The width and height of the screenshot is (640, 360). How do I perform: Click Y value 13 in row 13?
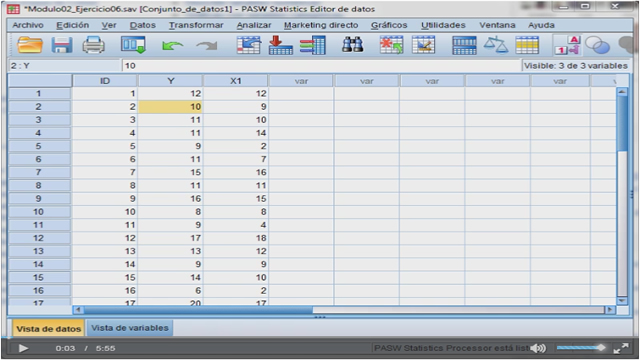point(171,251)
